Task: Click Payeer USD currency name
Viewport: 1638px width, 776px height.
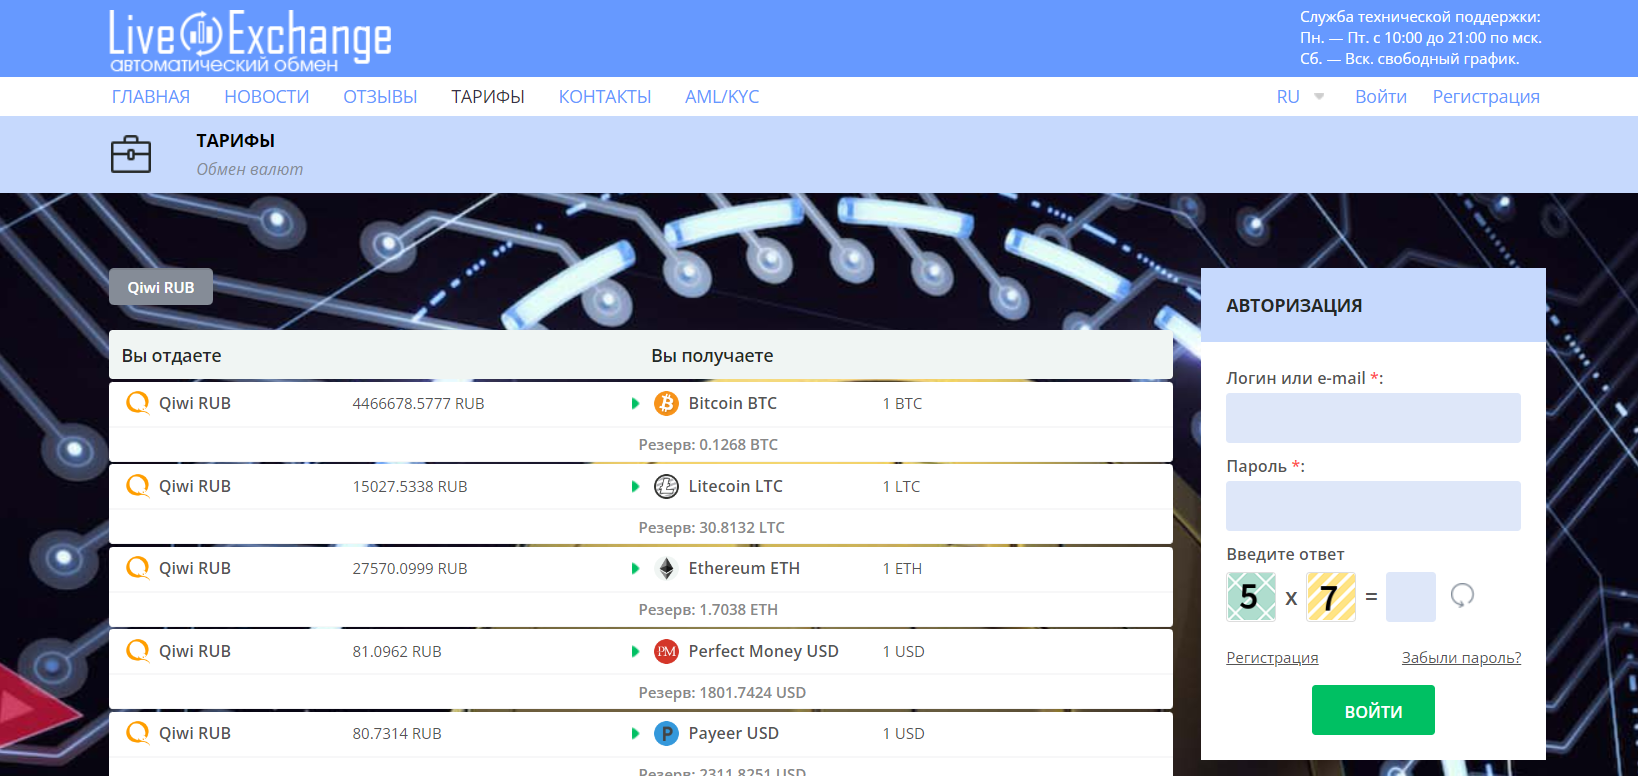Action: tap(733, 733)
